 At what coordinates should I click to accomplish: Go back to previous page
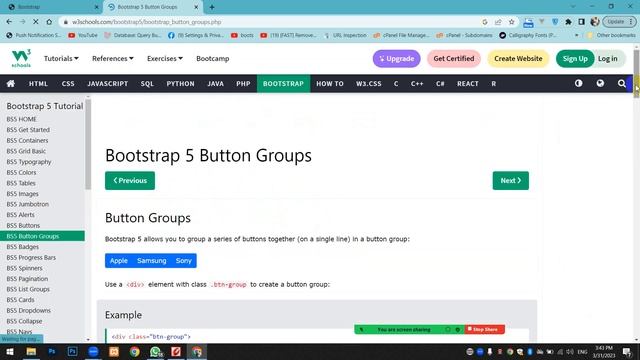(x=9, y=22)
